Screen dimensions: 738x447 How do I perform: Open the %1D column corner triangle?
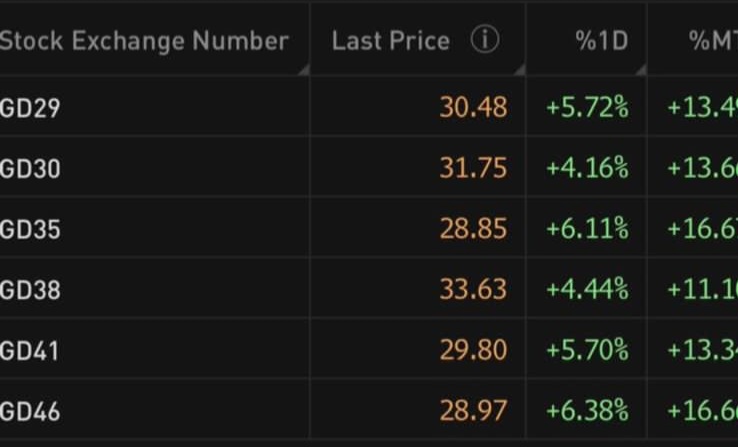(639, 70)
